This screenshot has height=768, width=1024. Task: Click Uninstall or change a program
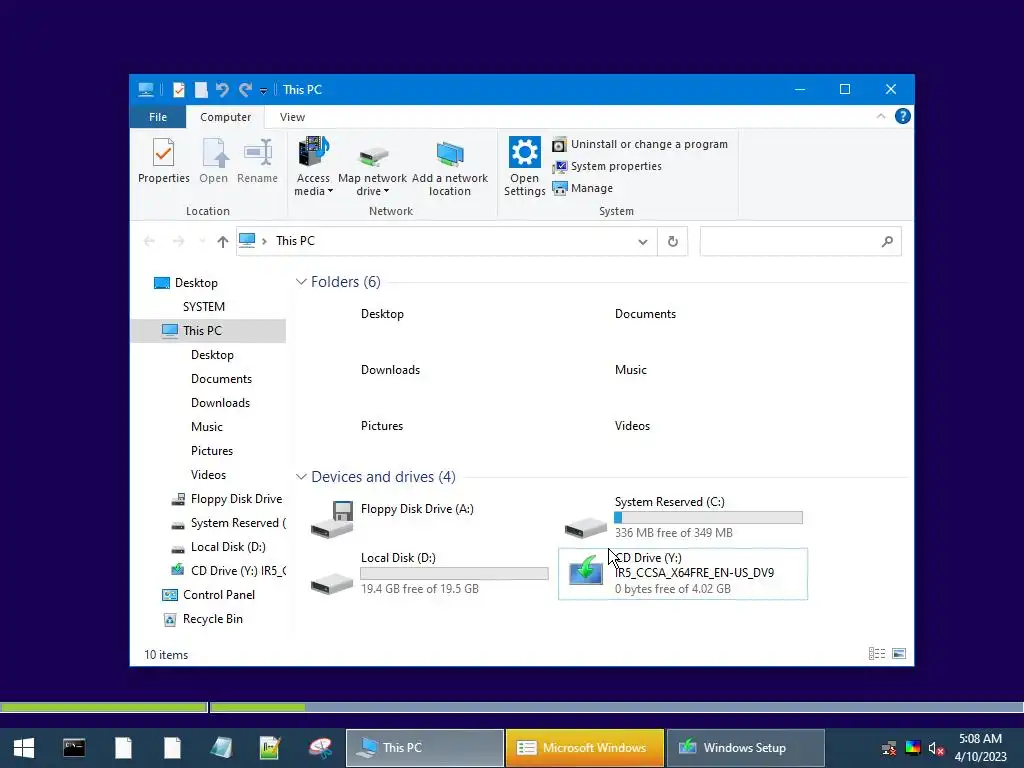click(640, 144)
